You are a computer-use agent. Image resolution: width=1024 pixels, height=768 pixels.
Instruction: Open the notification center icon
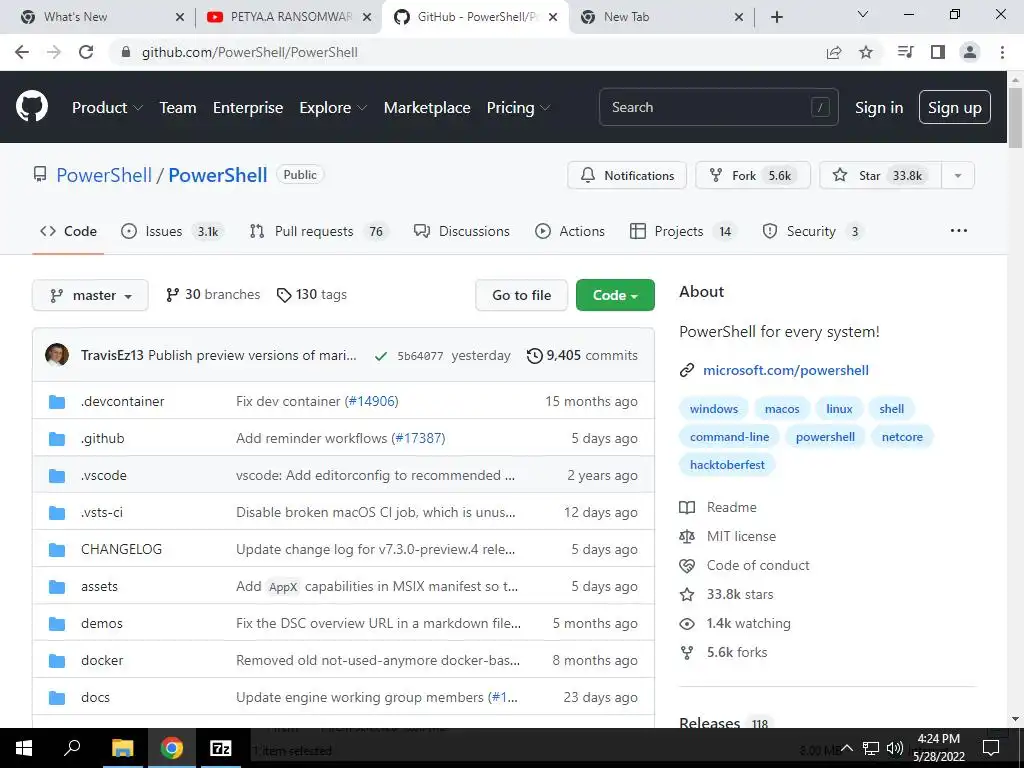click(991, 748)
